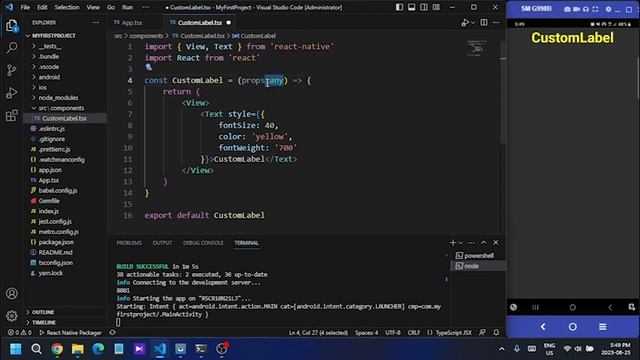Maximize the terminal panel with caret icon
This screenshot has width=640, height=360.
coord(484,242)
